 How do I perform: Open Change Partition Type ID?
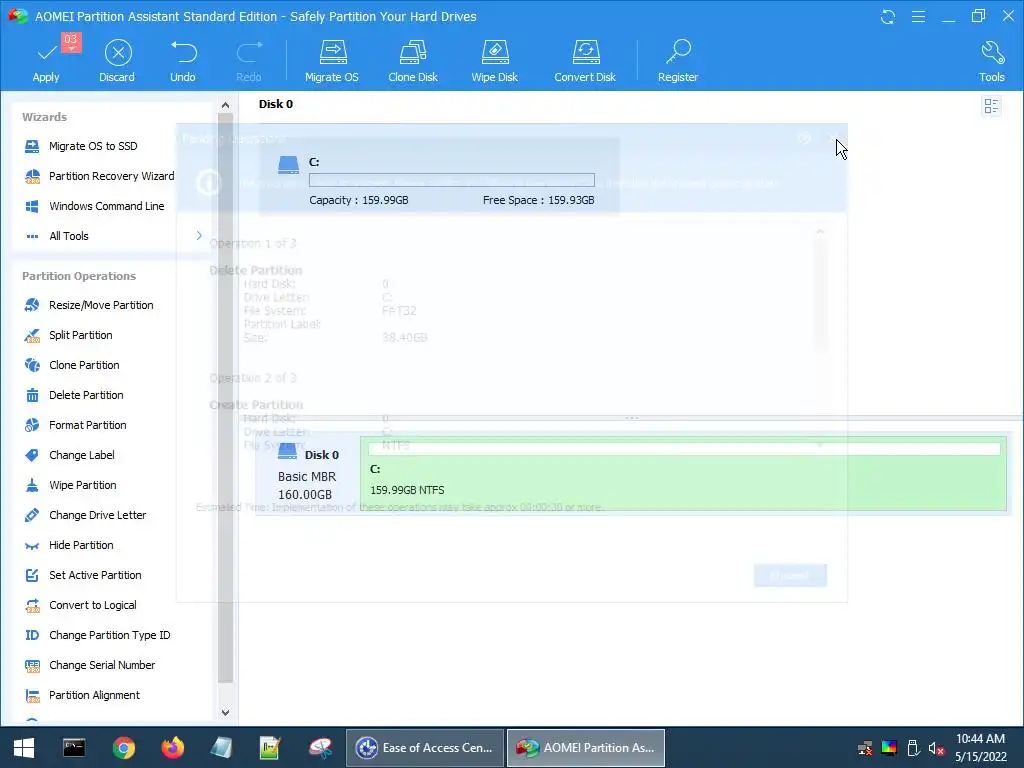(97, 635)
